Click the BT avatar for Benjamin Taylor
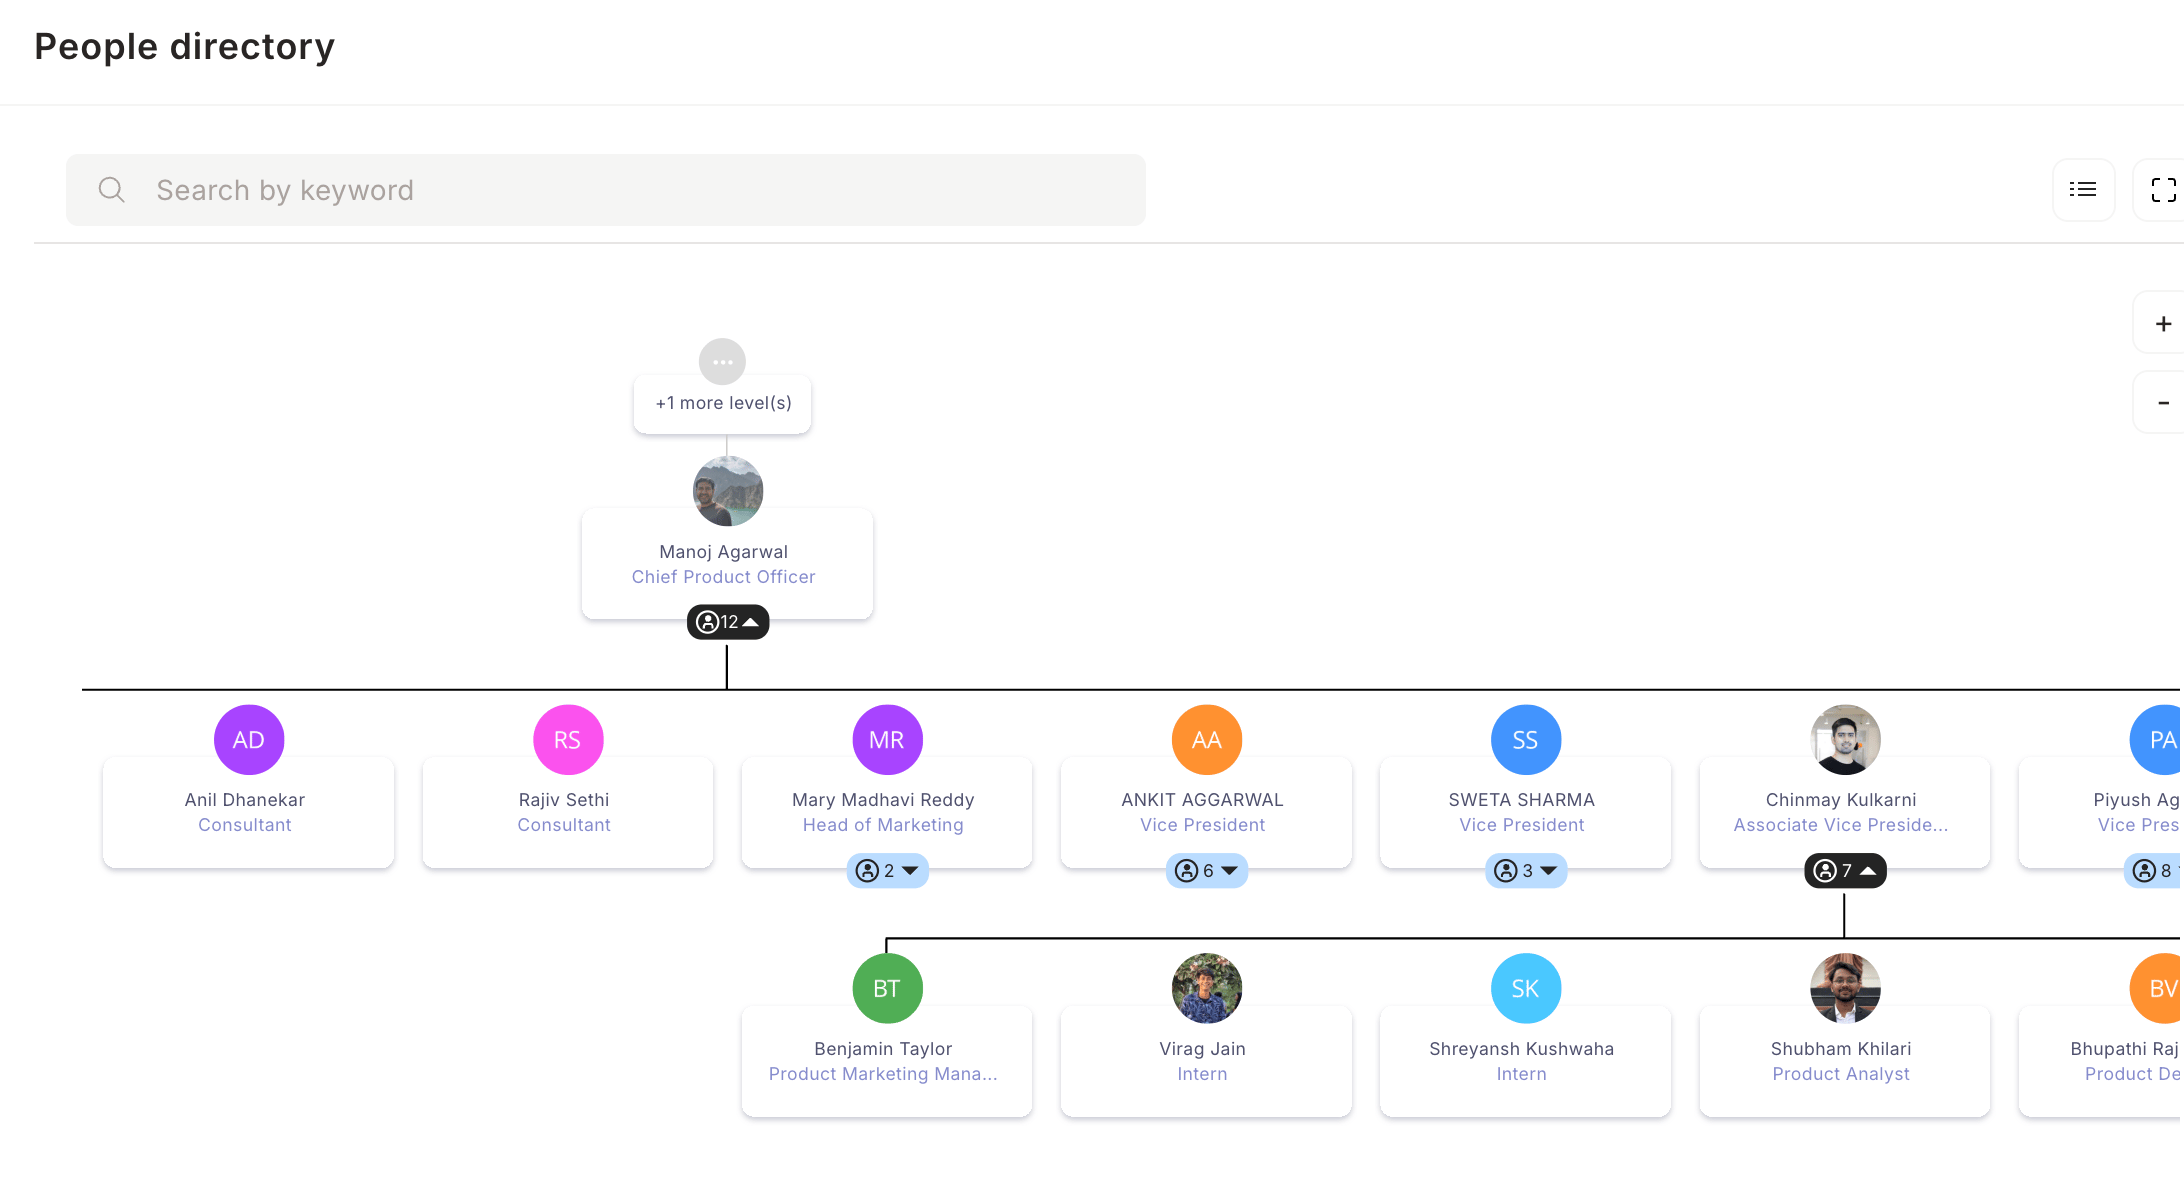Screen dimensions: 2184x1200 [887, 989]
